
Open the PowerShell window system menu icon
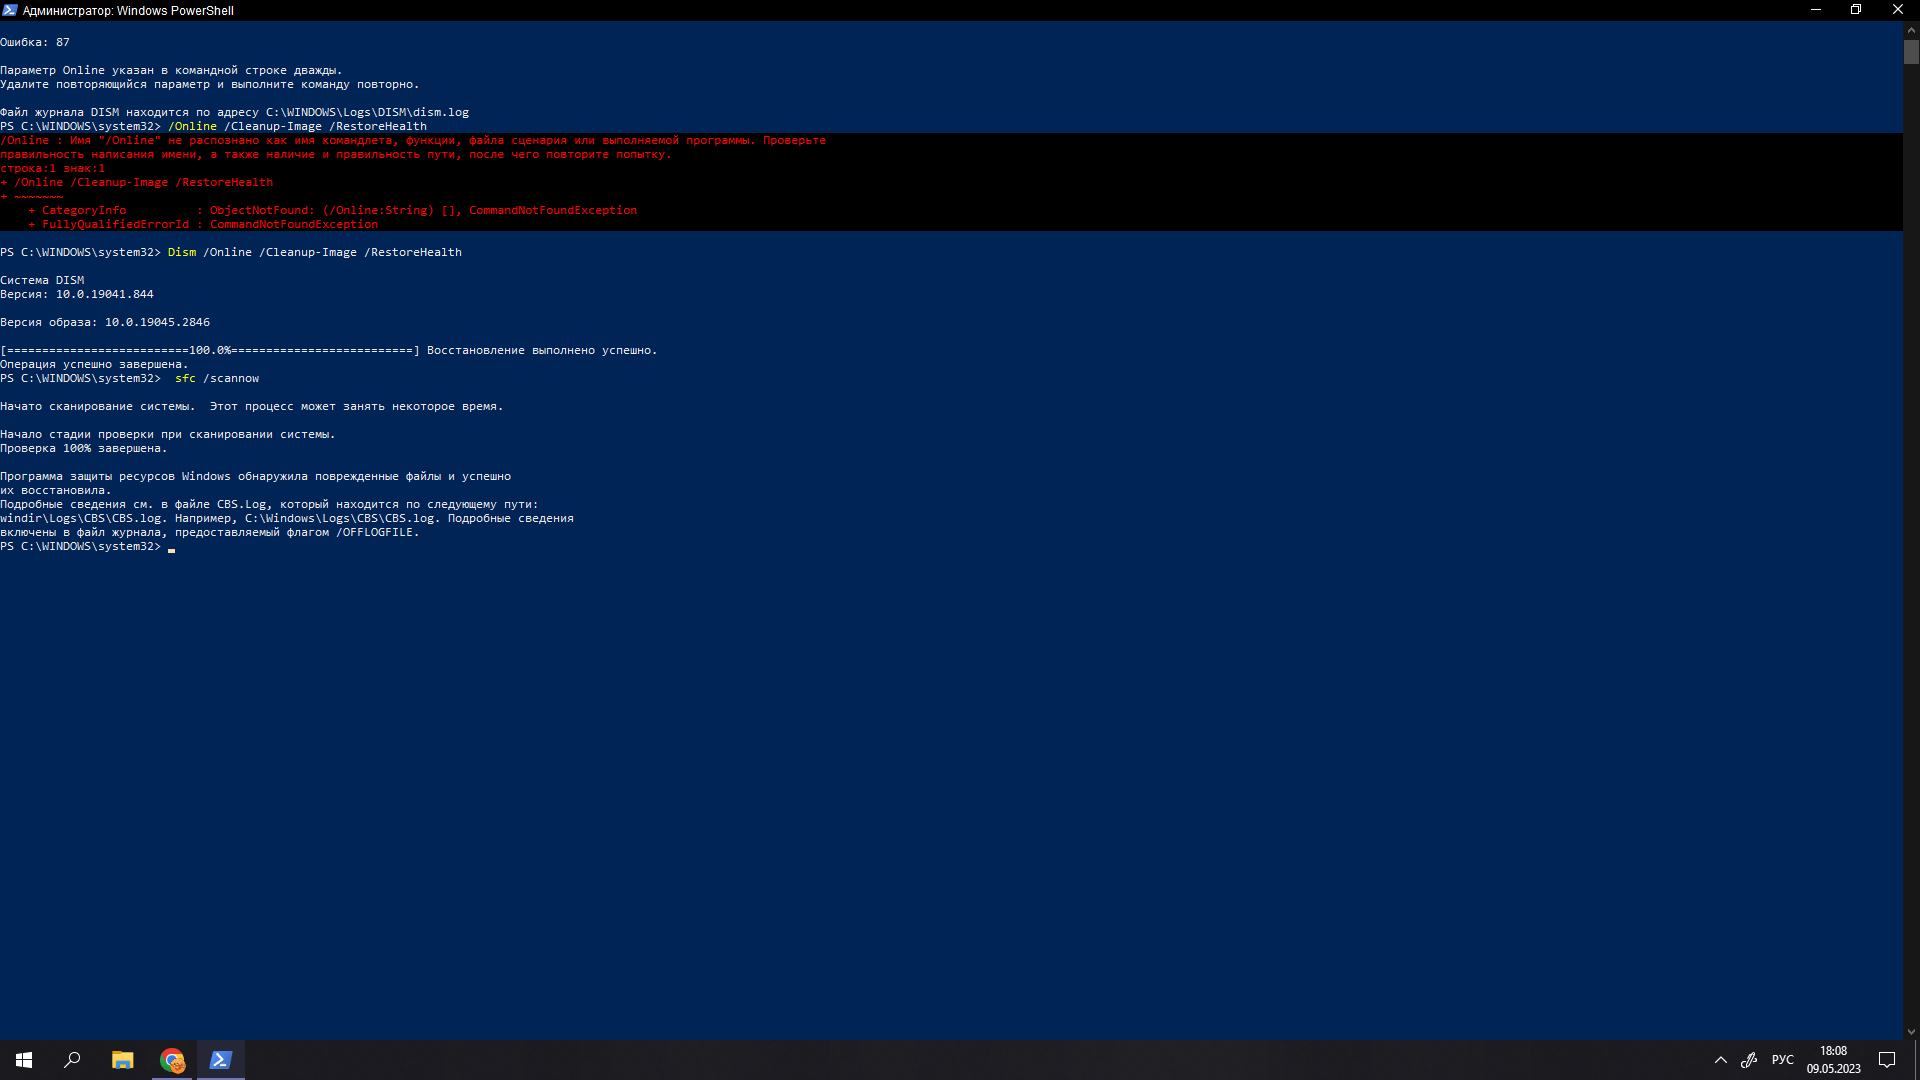pyautogui.click(x=9, y=10)
